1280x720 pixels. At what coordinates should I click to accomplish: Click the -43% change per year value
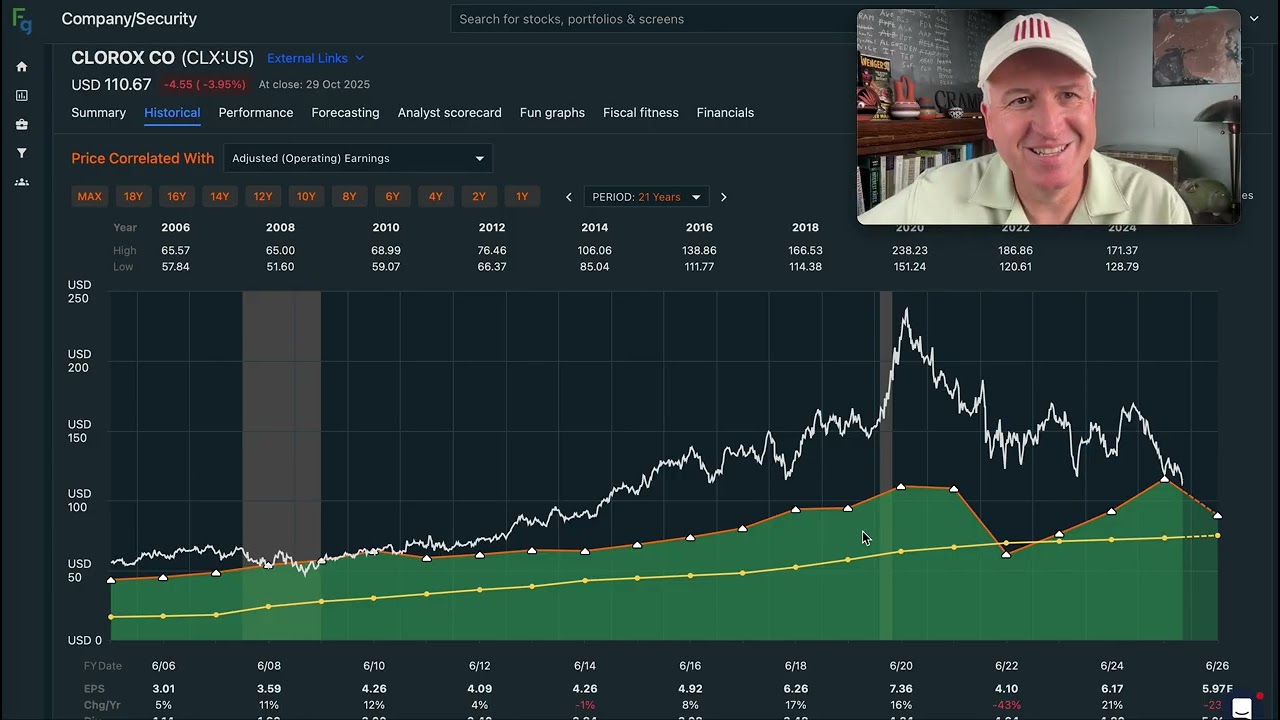click(x=1006, y=705)
